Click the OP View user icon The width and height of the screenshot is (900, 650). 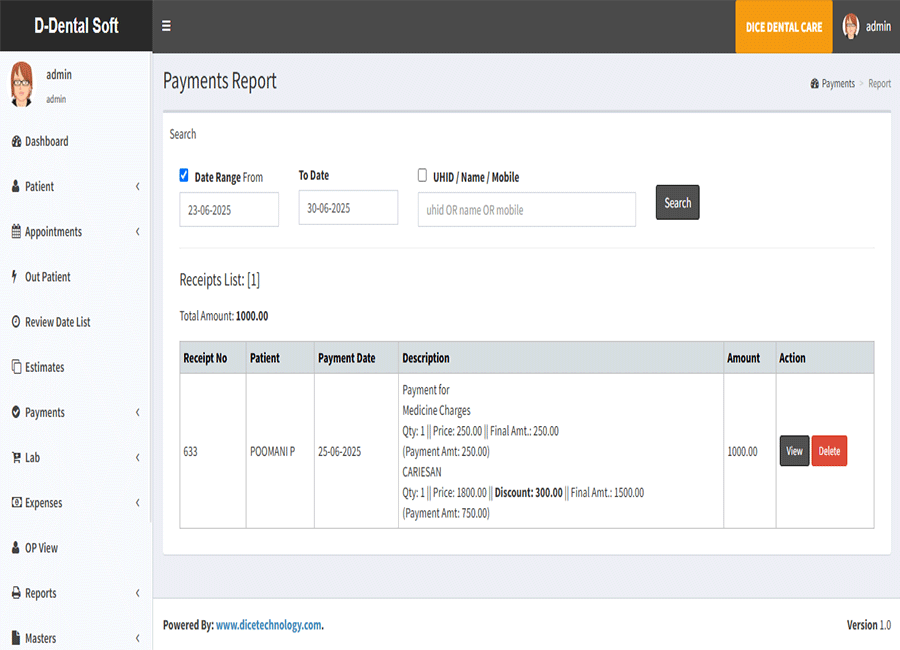[x=16, y=548]
